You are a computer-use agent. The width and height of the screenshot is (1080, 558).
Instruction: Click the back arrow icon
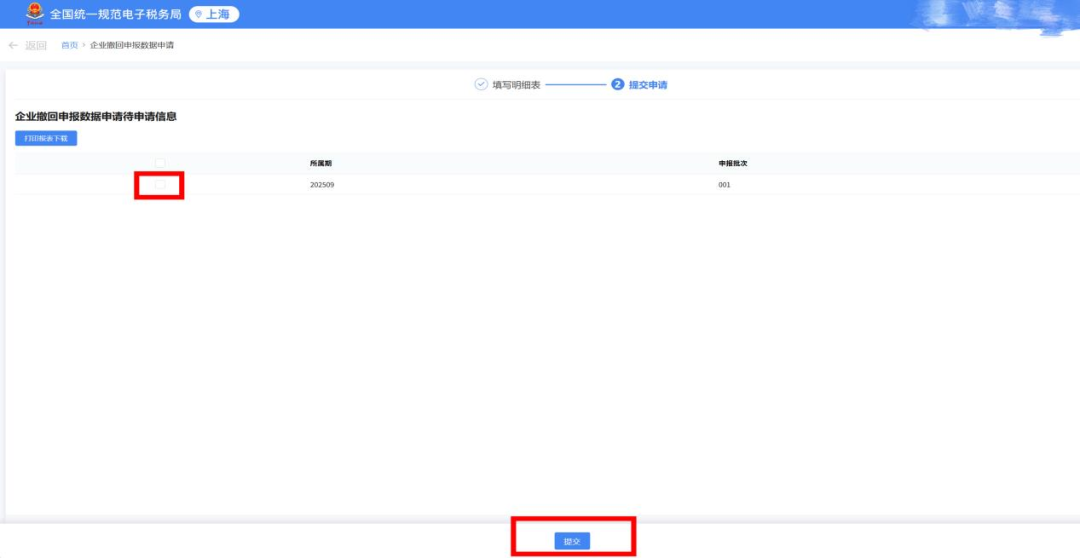pyautogui.click(x=13, y=46)
